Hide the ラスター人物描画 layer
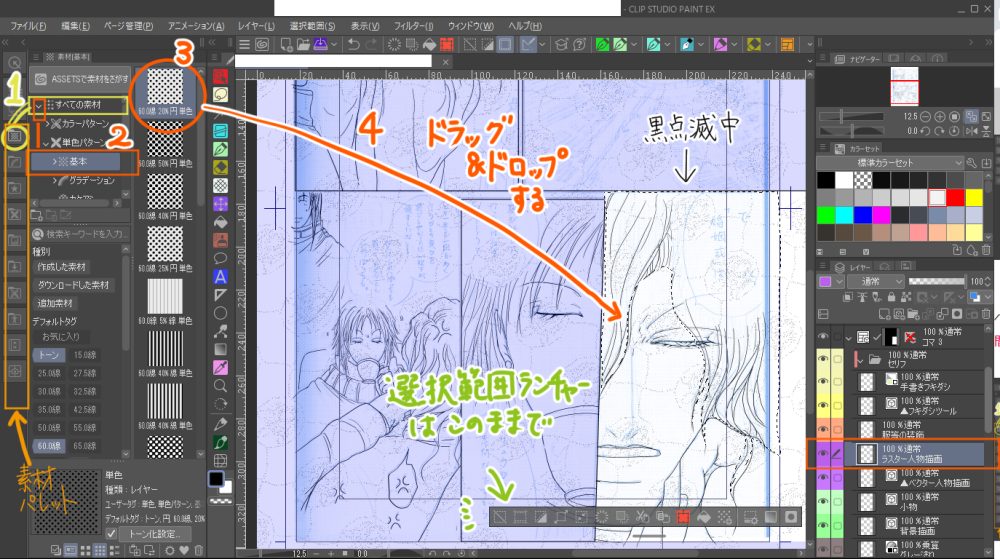Screen dimensions: 1000x559 [823, 453]
